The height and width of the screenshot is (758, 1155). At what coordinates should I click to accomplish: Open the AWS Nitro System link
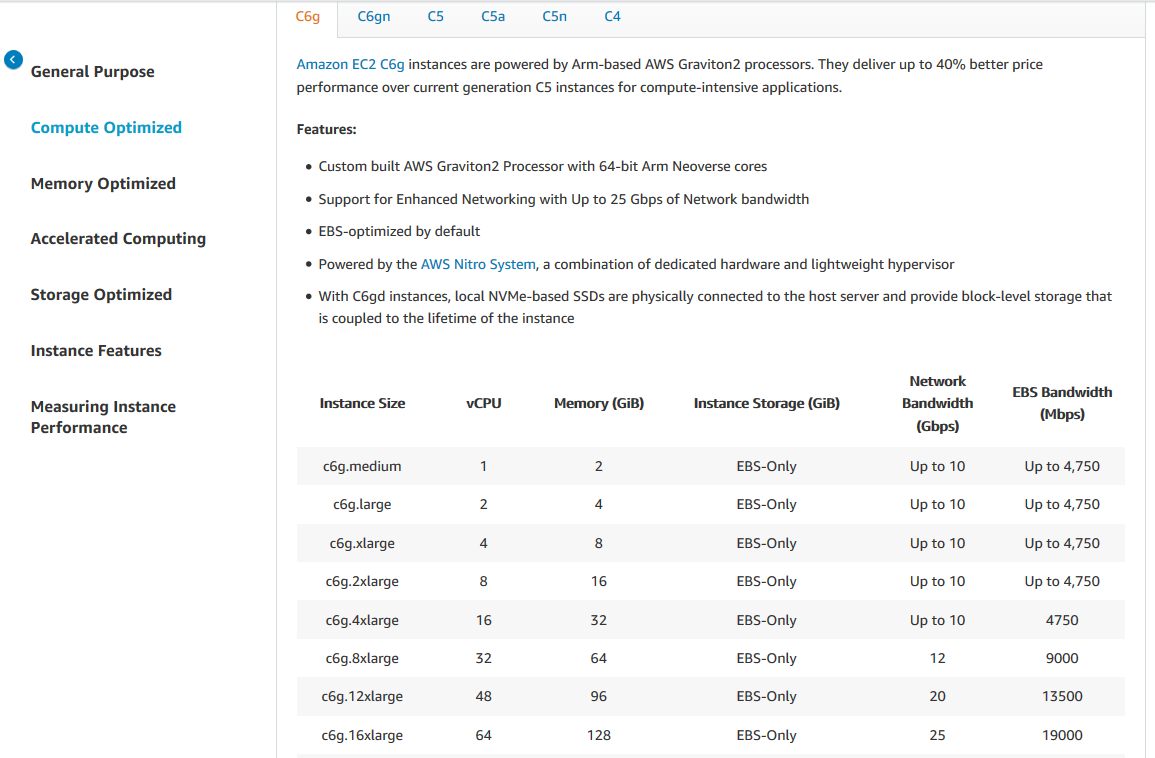479,265
